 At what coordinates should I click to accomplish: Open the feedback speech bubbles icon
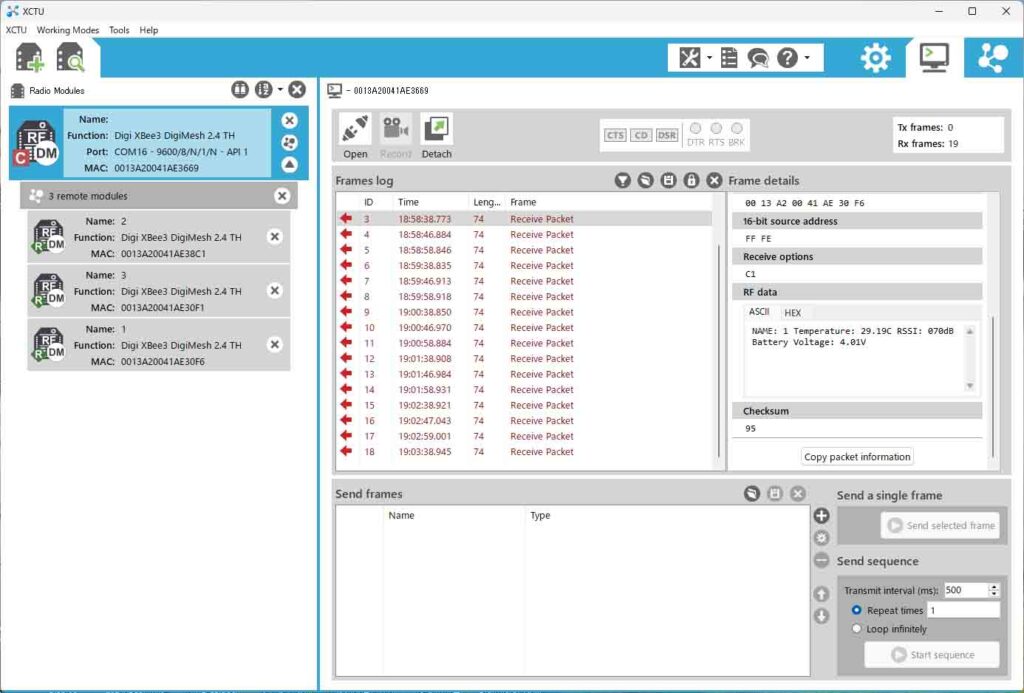758,58
